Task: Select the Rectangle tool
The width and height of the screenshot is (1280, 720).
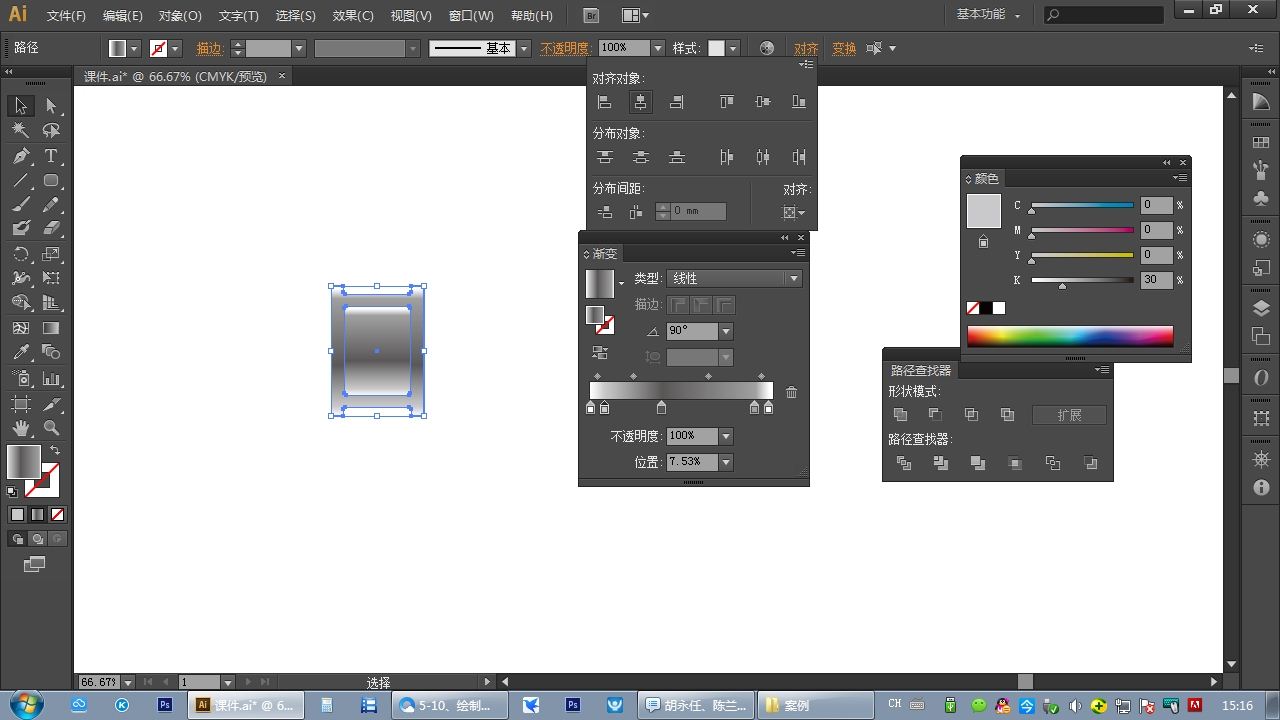Action: [x=51, y=181]
